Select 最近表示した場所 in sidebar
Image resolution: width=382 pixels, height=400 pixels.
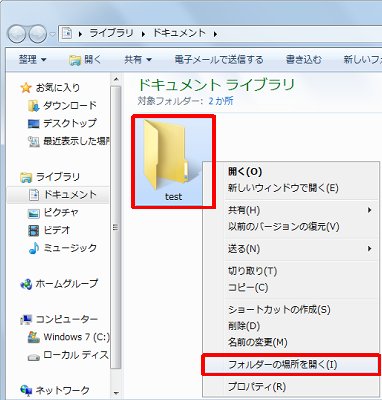coord(76,141)
